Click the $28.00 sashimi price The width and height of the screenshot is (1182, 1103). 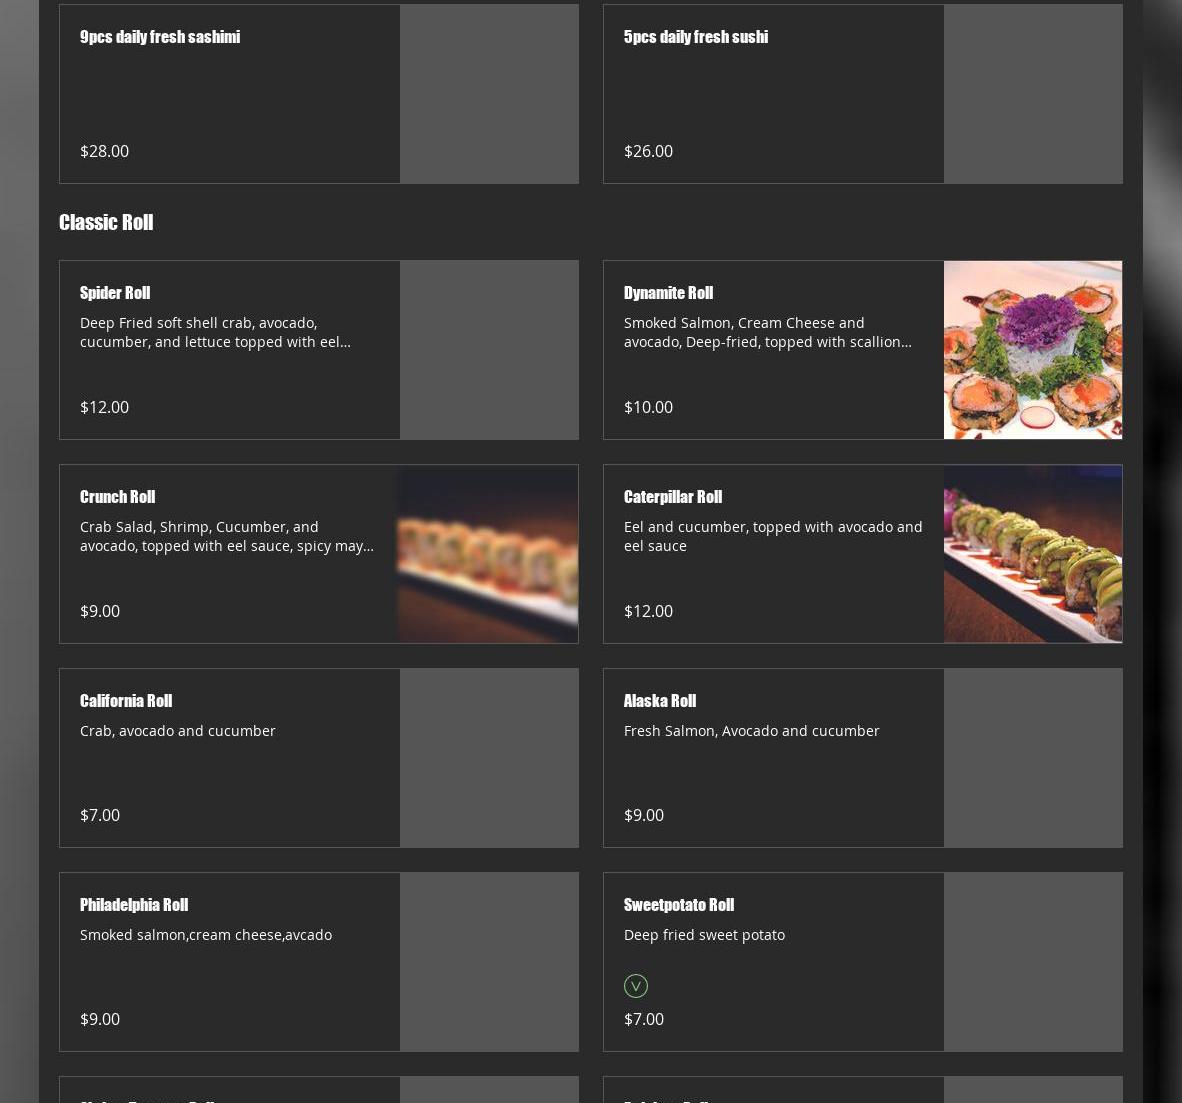point(105,151)
